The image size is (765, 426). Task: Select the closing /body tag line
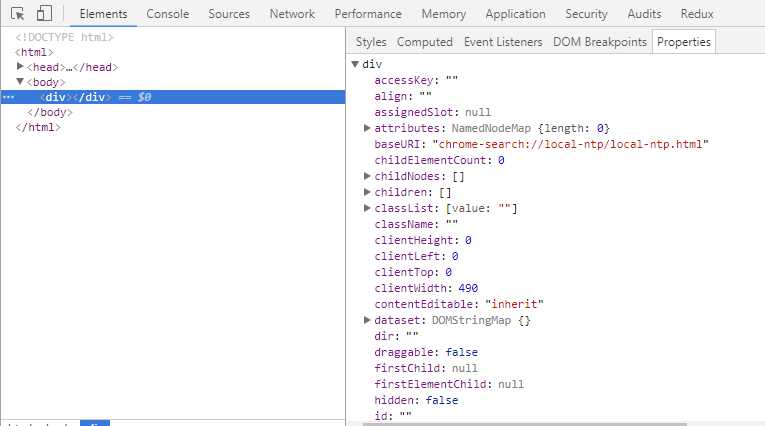point(50,112)
